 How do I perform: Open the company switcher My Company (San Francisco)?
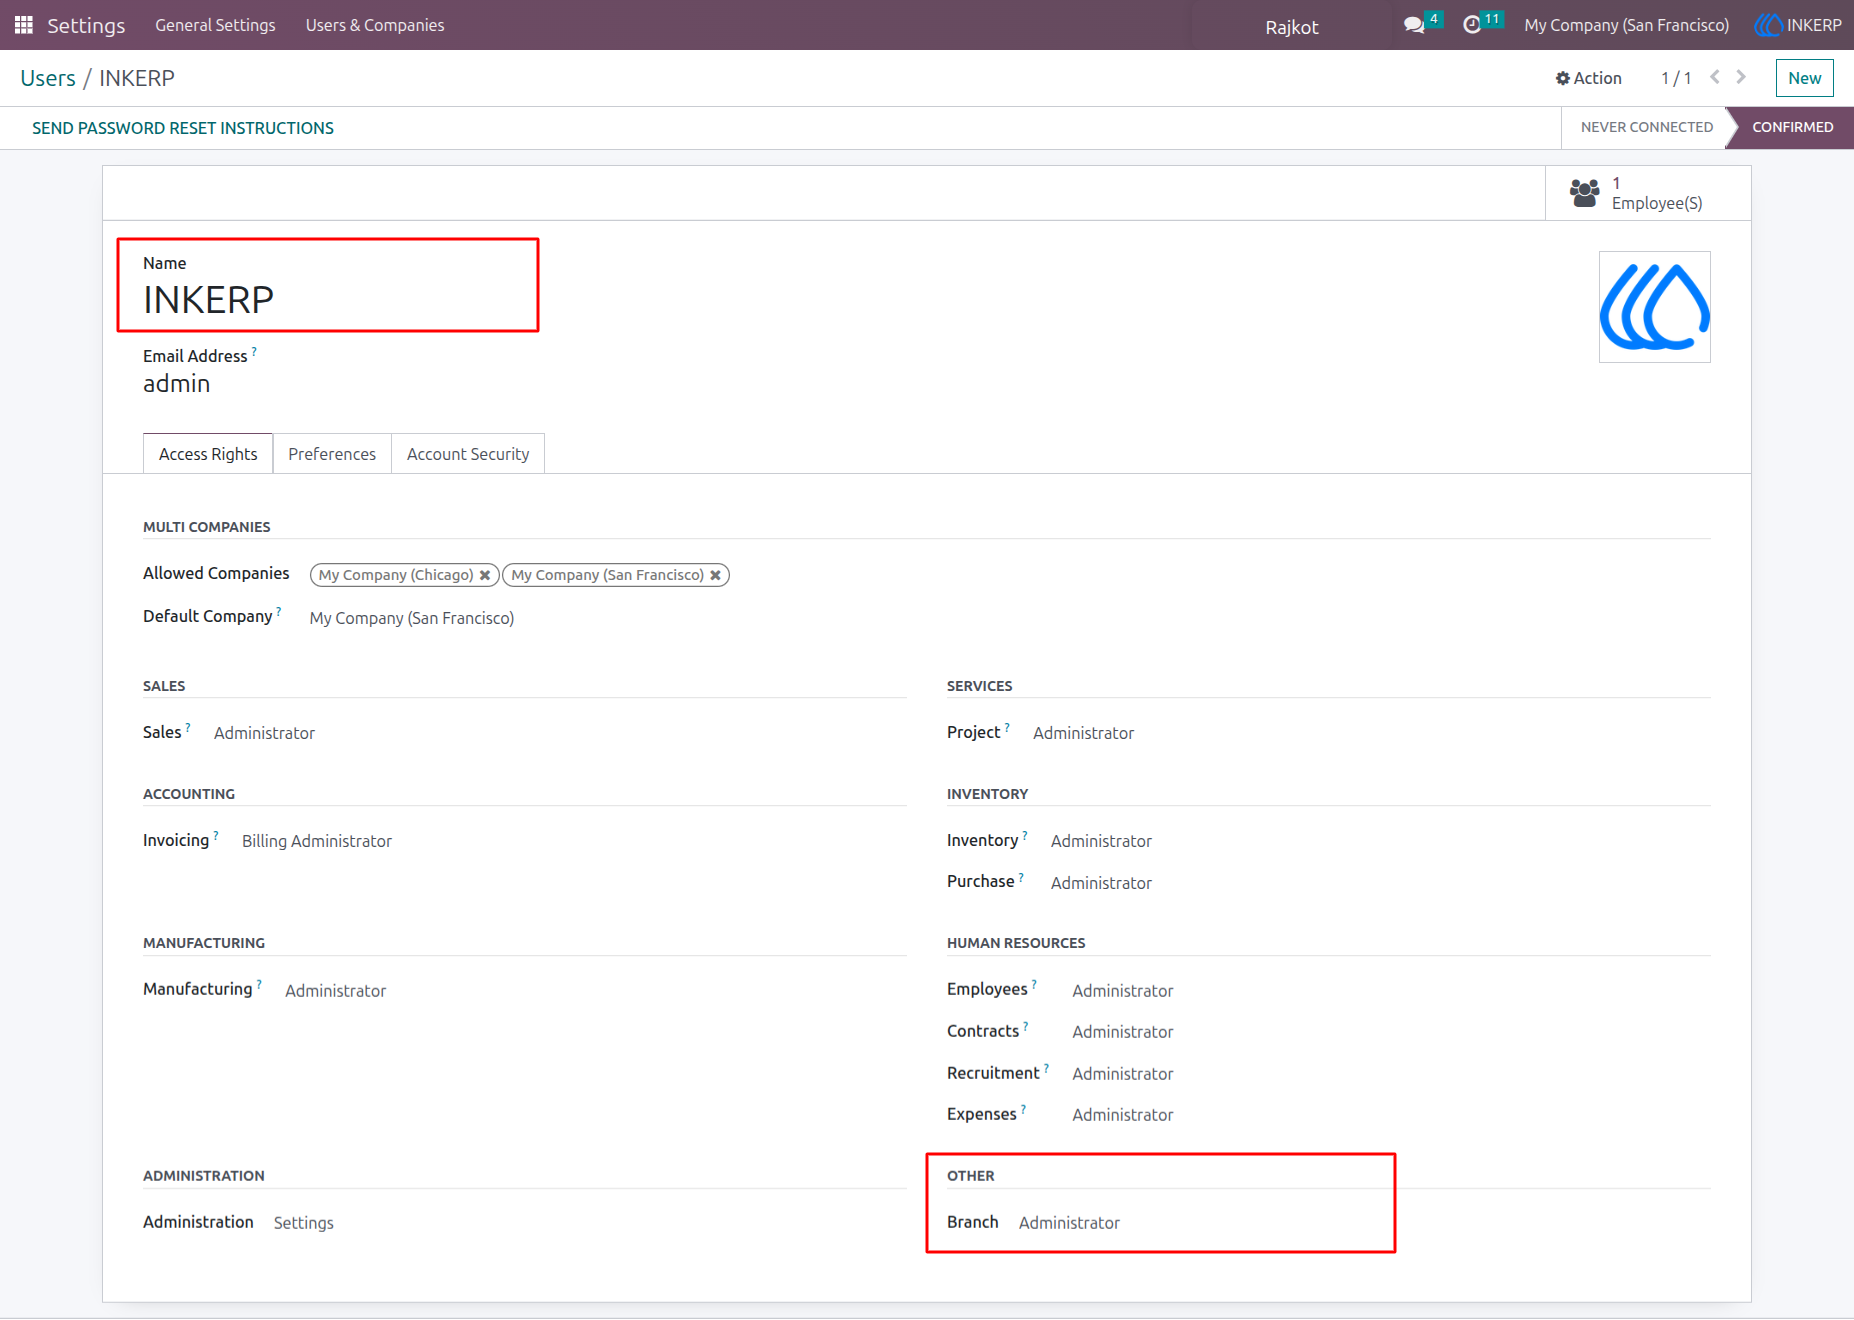(x=1626, y=25)
